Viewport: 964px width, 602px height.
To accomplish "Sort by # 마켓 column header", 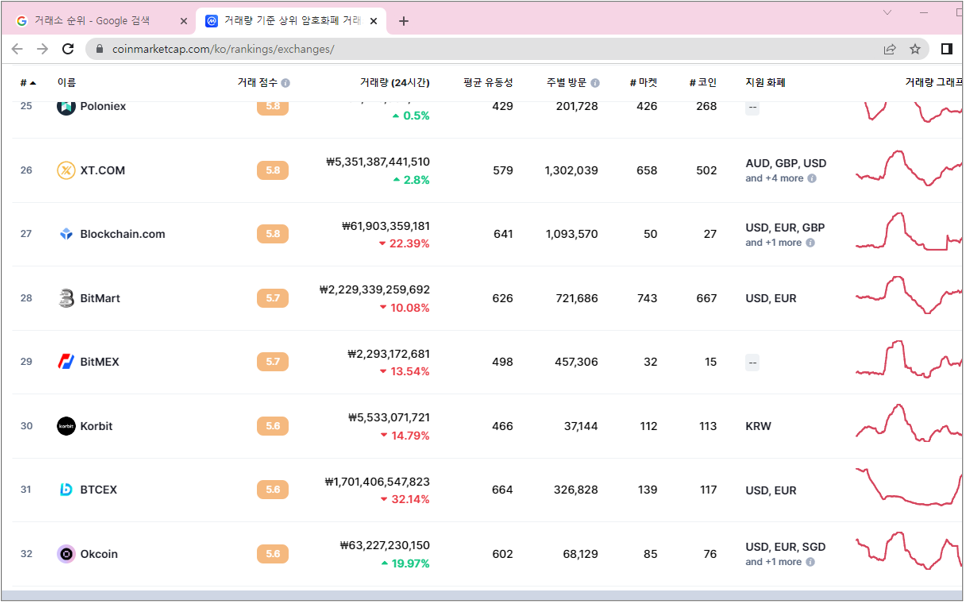I will pos(644,82).
